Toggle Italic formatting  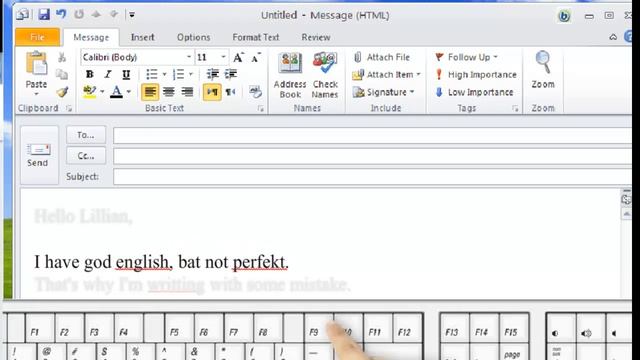[x=107, y=74]
